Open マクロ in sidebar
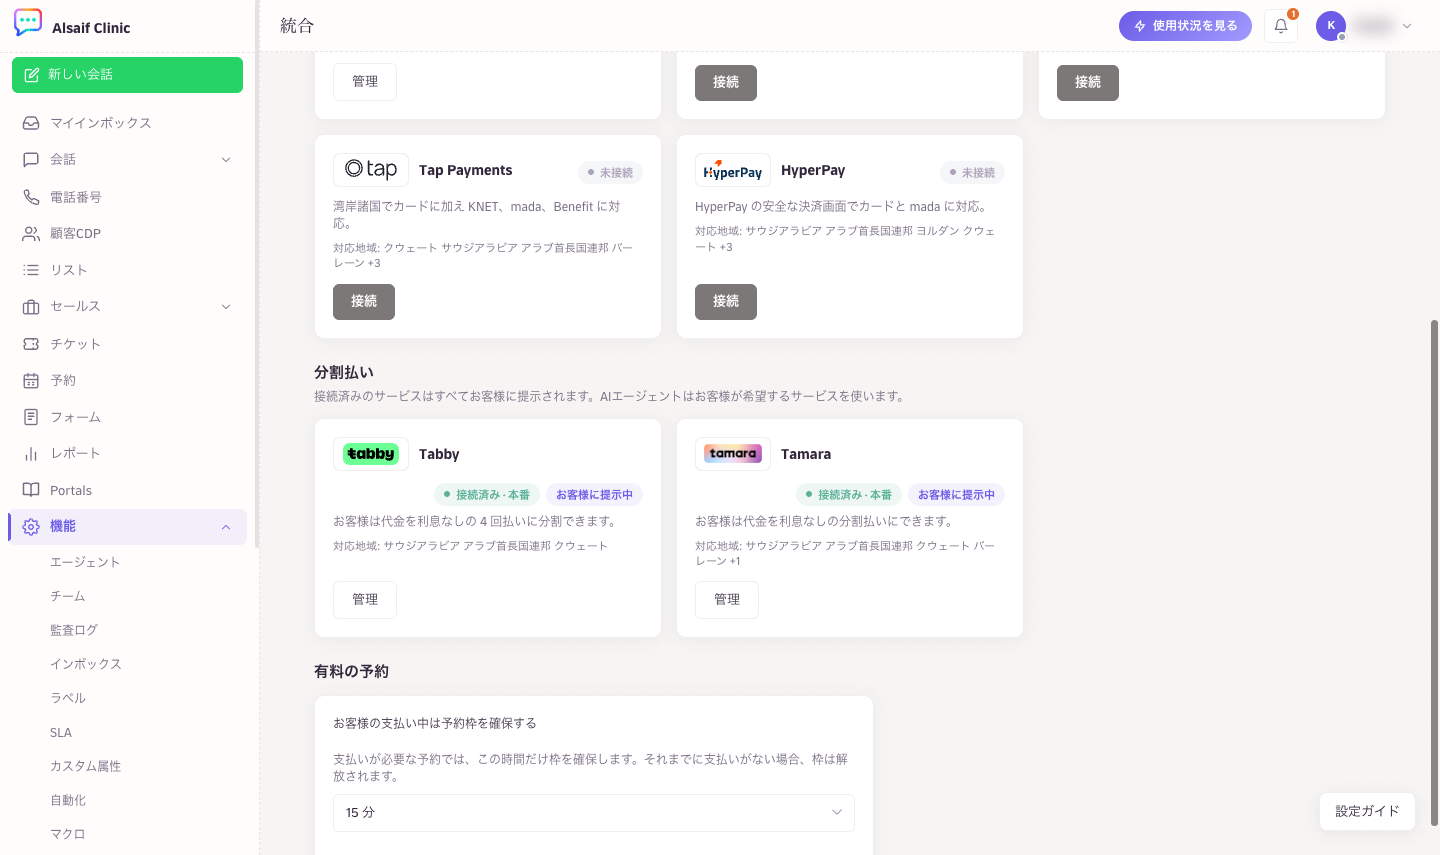Viewport: 1440px width, 855px height. tap(68, 834)
